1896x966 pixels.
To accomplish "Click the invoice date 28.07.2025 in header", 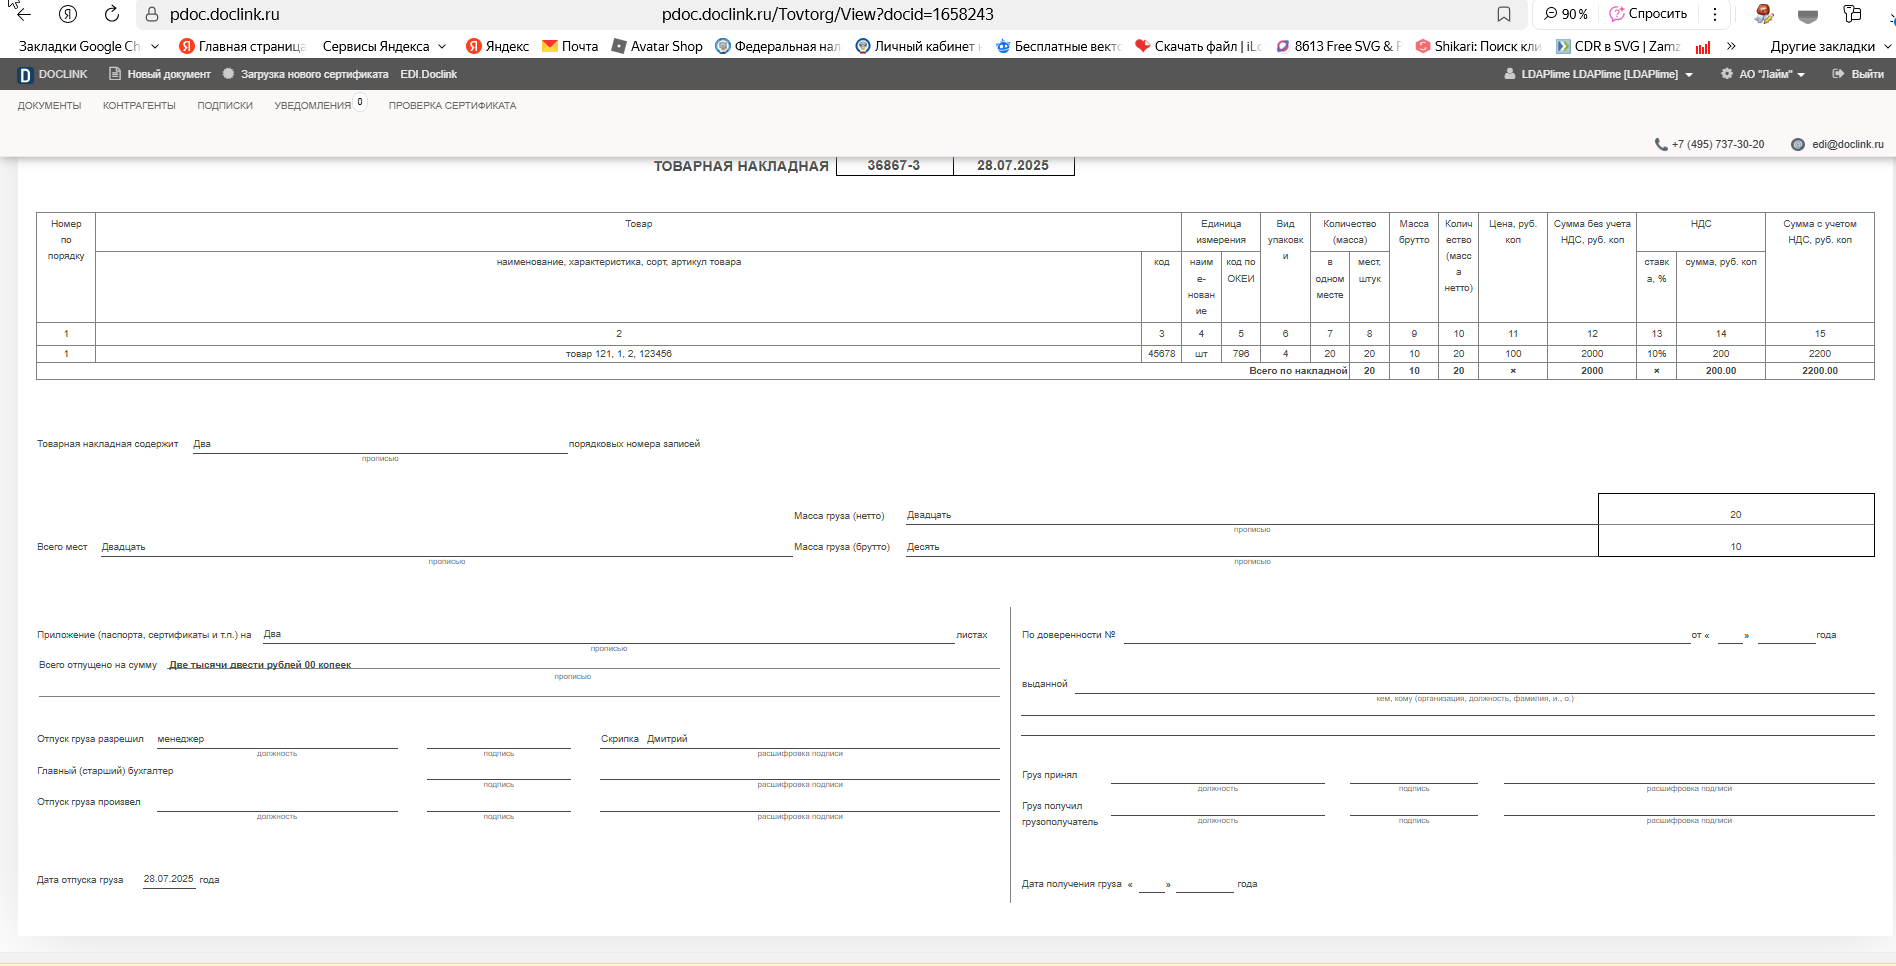I will [1013, 165].
